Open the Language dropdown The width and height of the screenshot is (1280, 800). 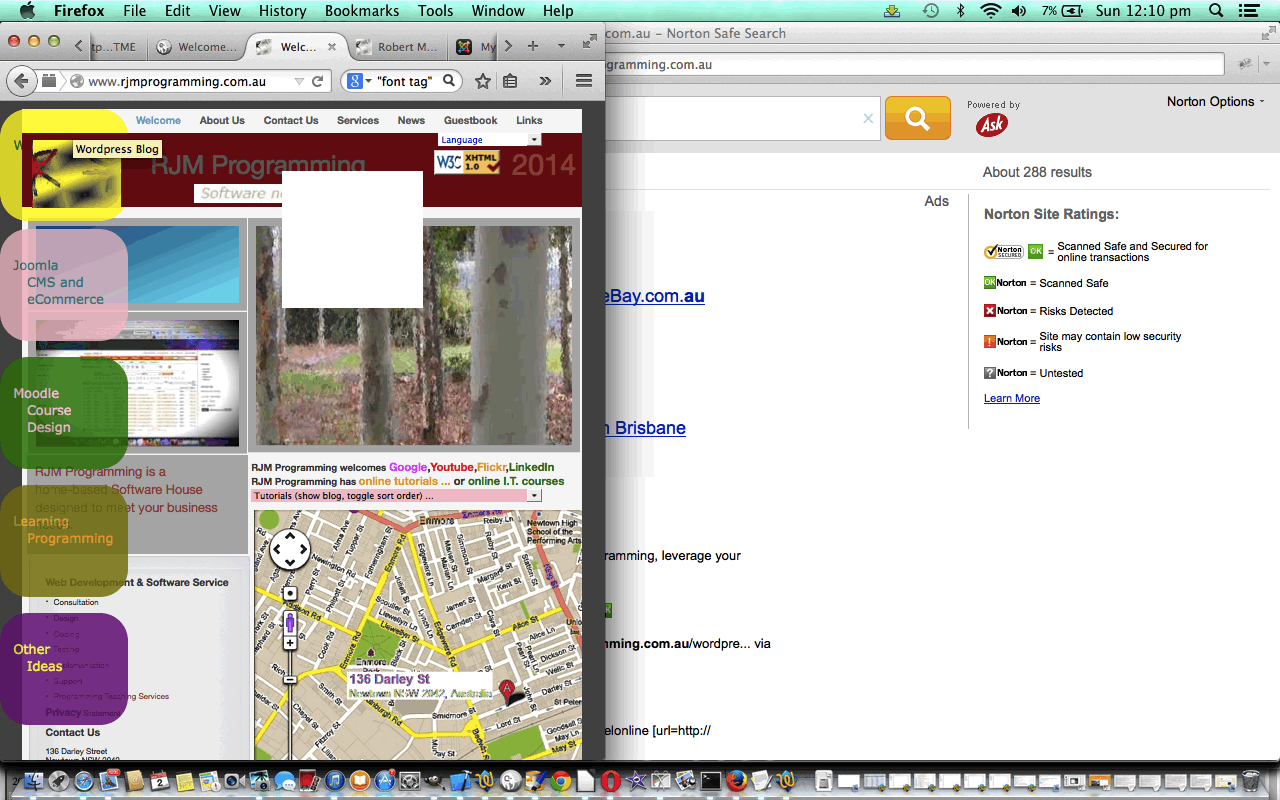tap(489, 140)
